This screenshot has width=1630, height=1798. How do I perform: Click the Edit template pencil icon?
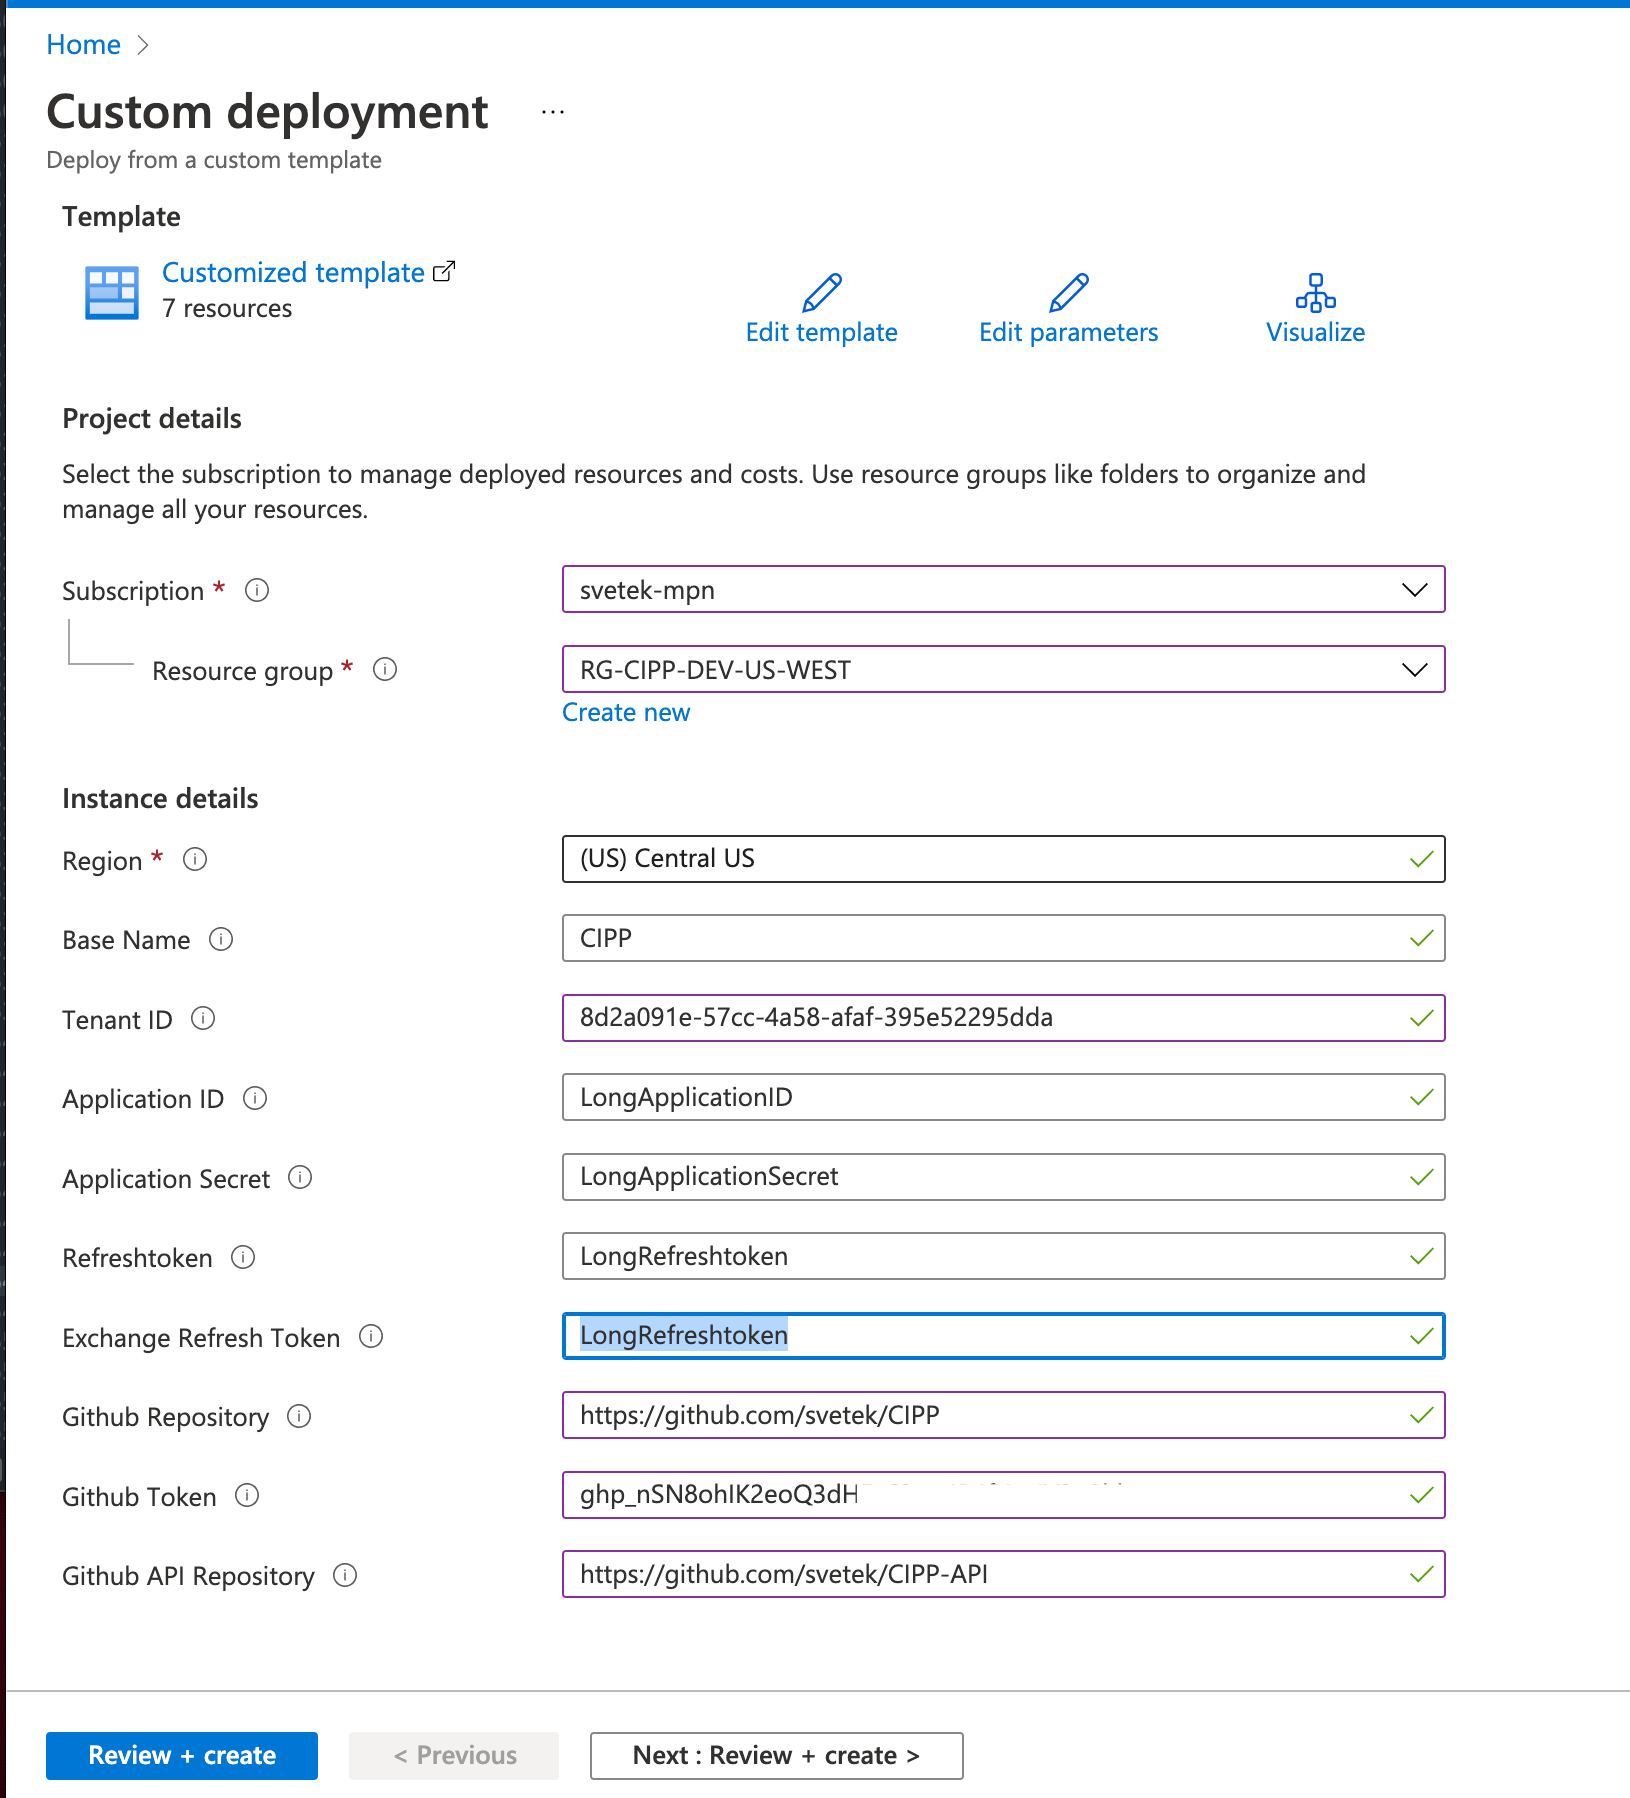[820, 293]
